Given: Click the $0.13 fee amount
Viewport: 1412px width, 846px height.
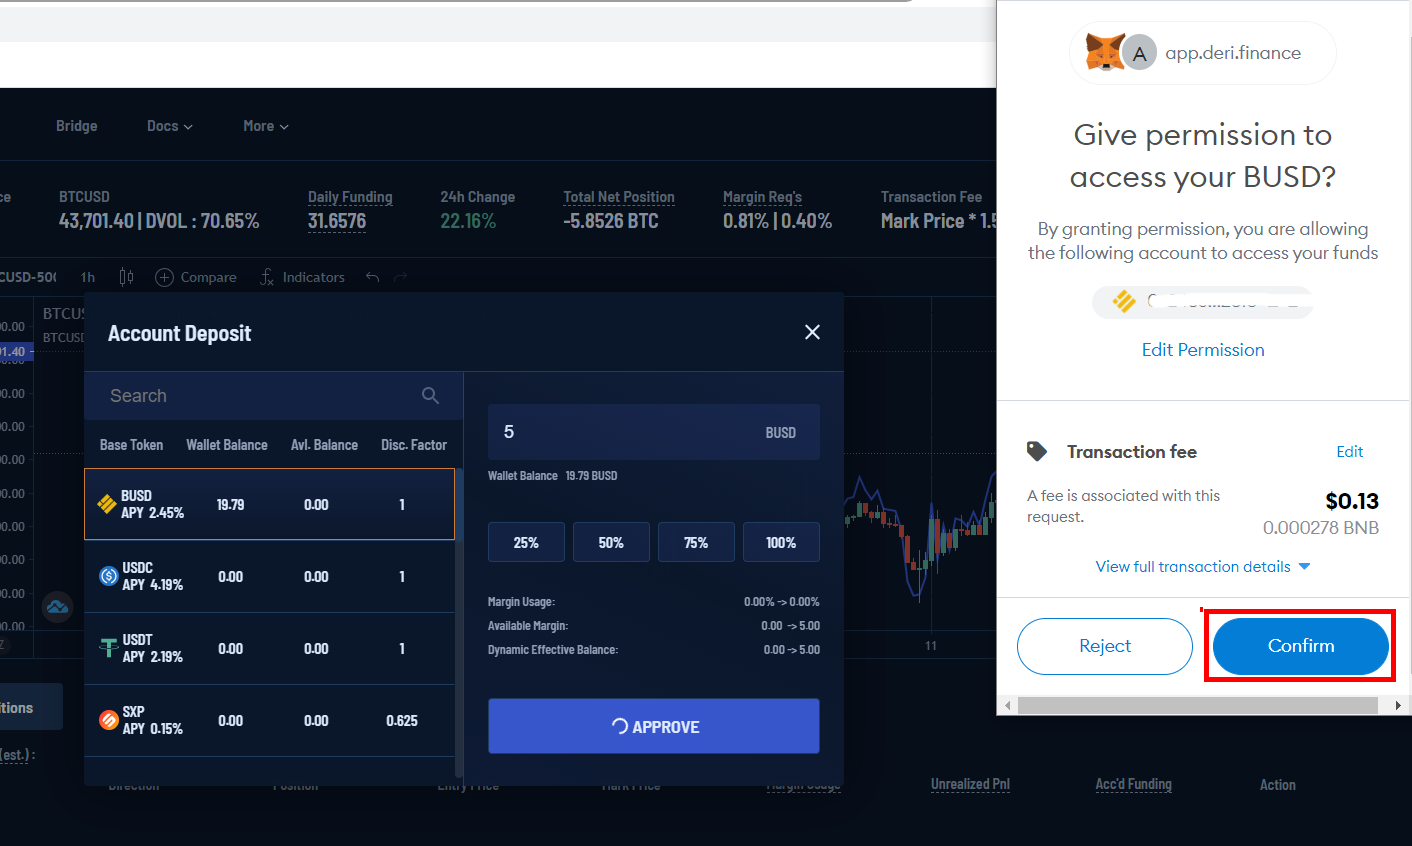Looking at the screenshot, I should pyautogui.click(x=1352, y=501).
